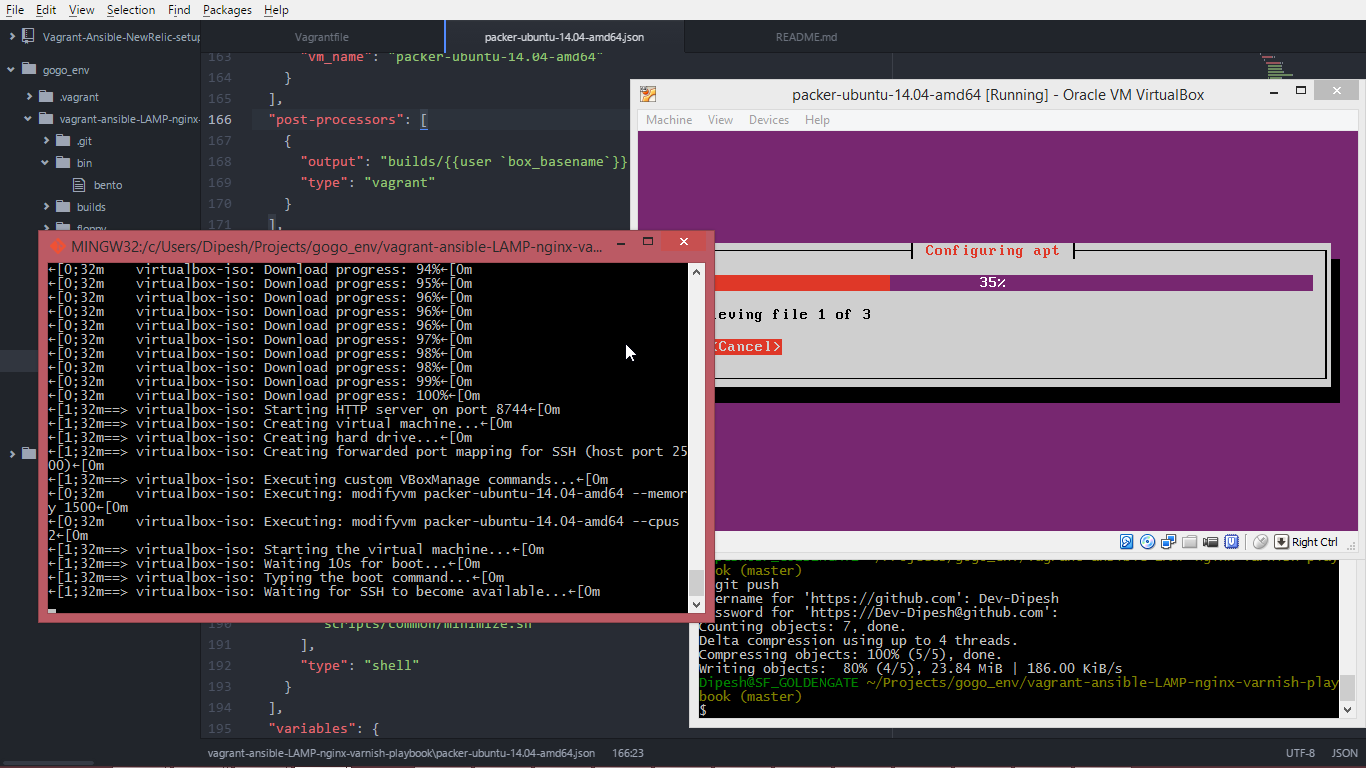Expand the builds folder chevron

tap(46, 207)
